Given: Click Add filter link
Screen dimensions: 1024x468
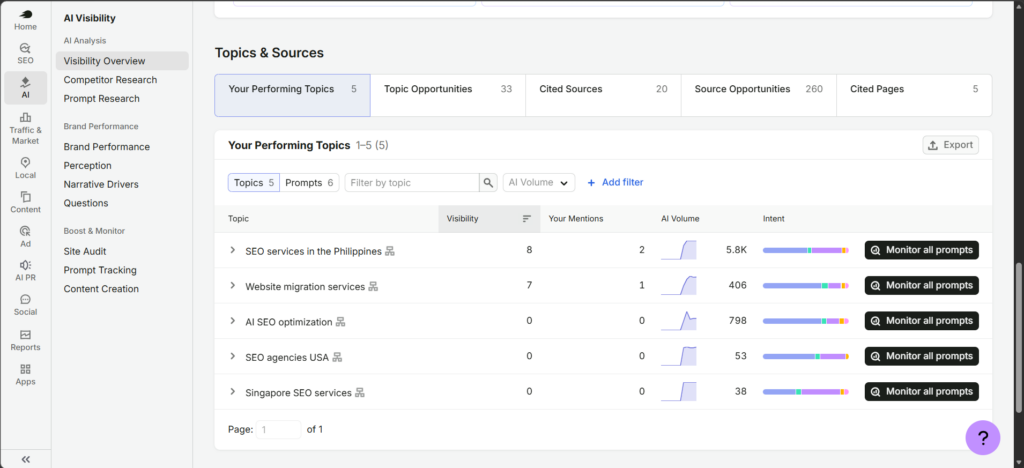Looking at the screenshot, I should [x=615, y=183].
